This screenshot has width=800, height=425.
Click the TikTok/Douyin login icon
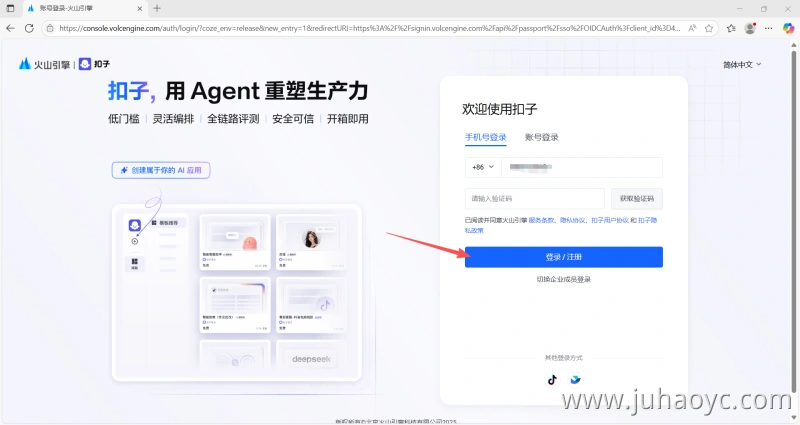pos(552,380)
